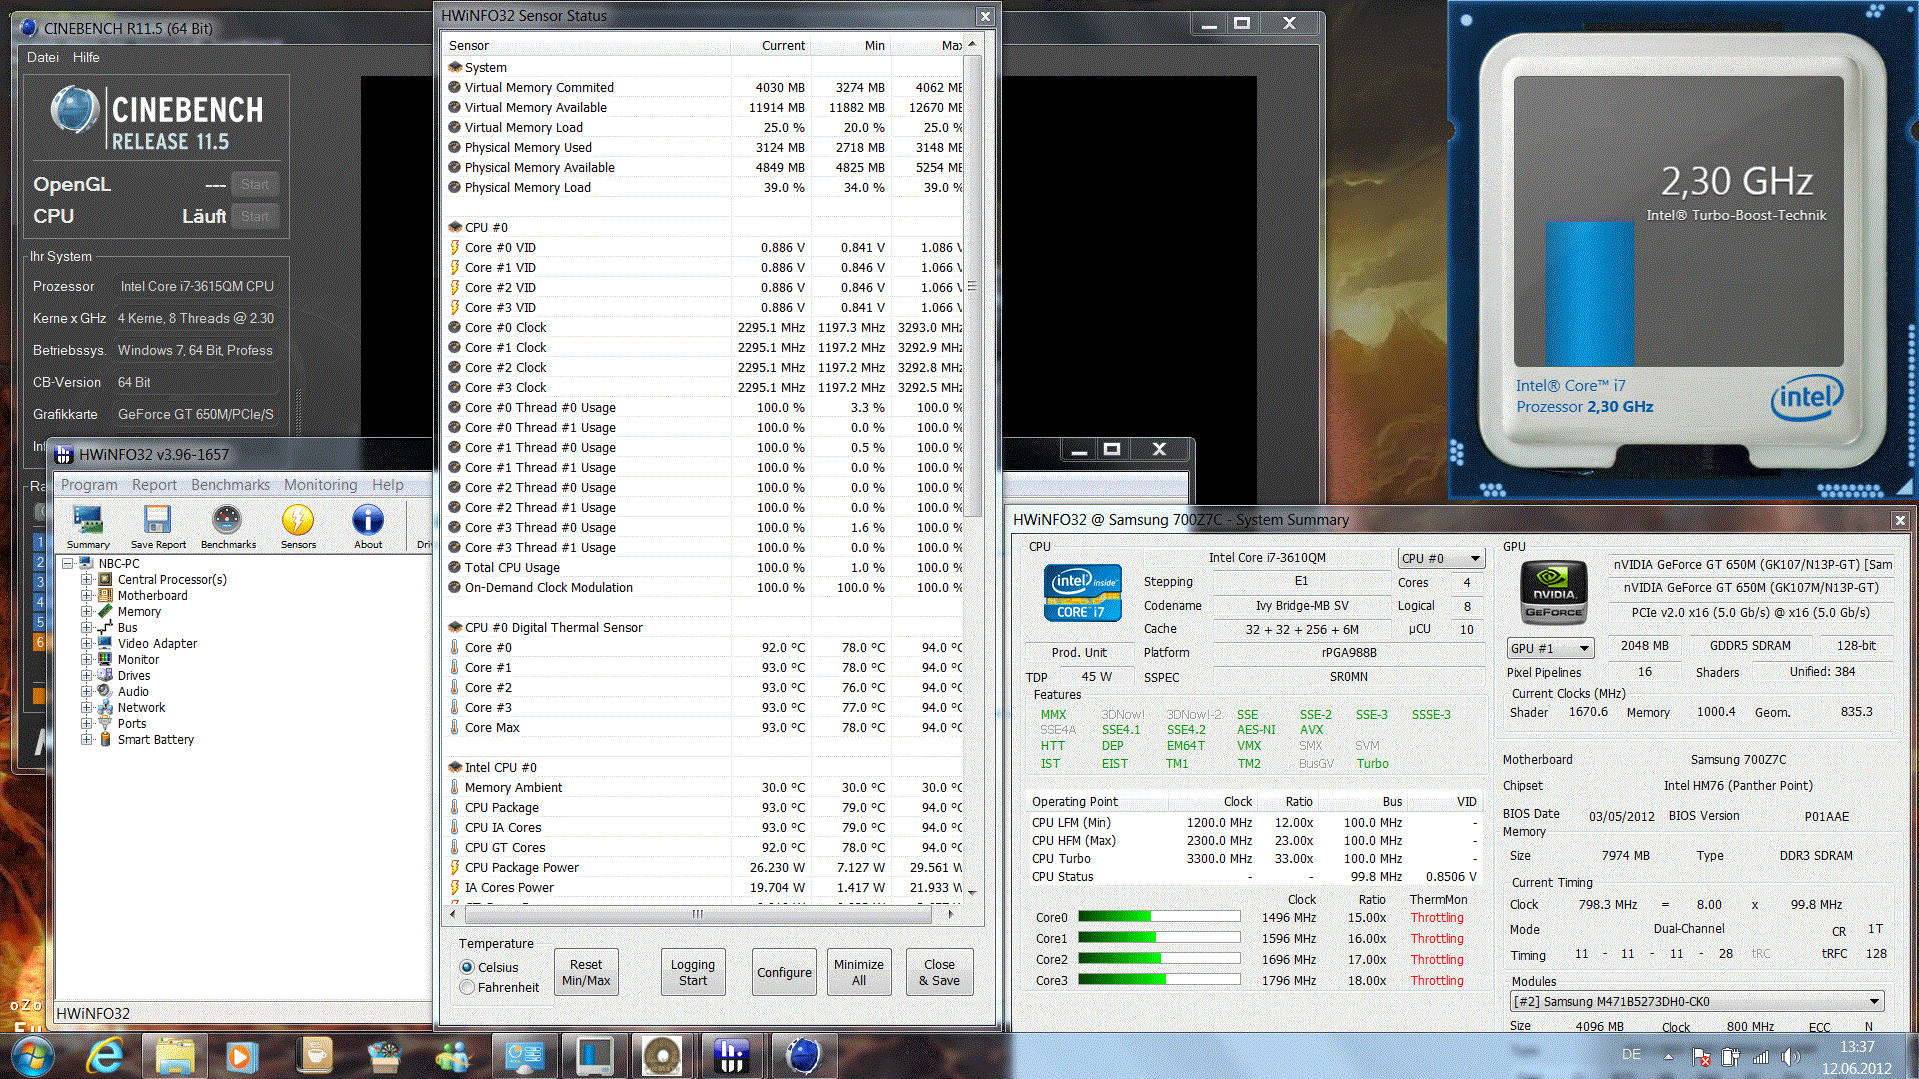The height and width of the screenshot is (1079, 1919).
Task: Click the Close & Save button
Action: [x=939, y=972]
